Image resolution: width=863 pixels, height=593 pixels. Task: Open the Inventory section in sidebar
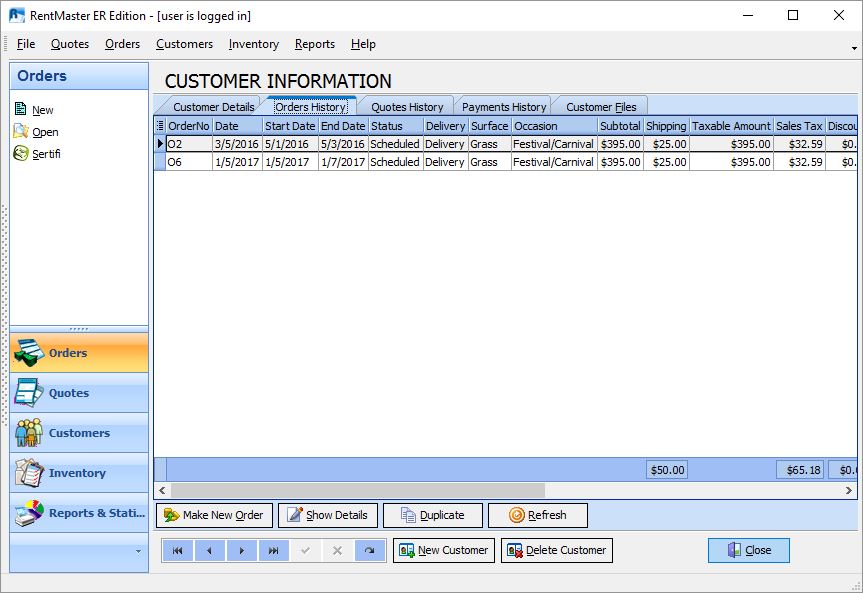pyautogui.click(x=79, y=473)
